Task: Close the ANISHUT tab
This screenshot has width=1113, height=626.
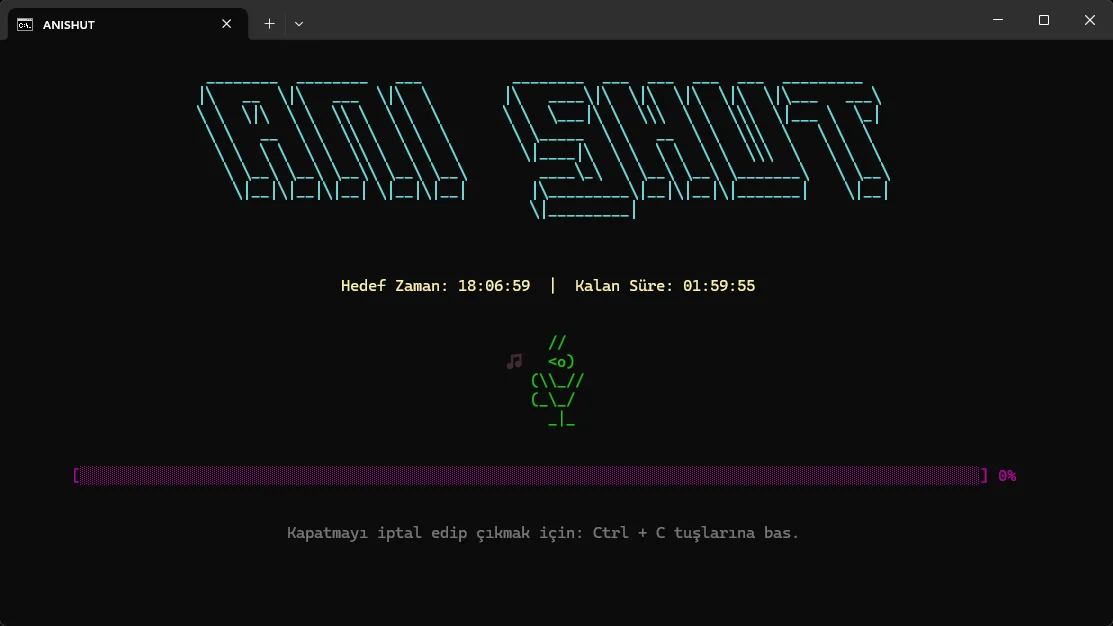Action: point(226,24)
